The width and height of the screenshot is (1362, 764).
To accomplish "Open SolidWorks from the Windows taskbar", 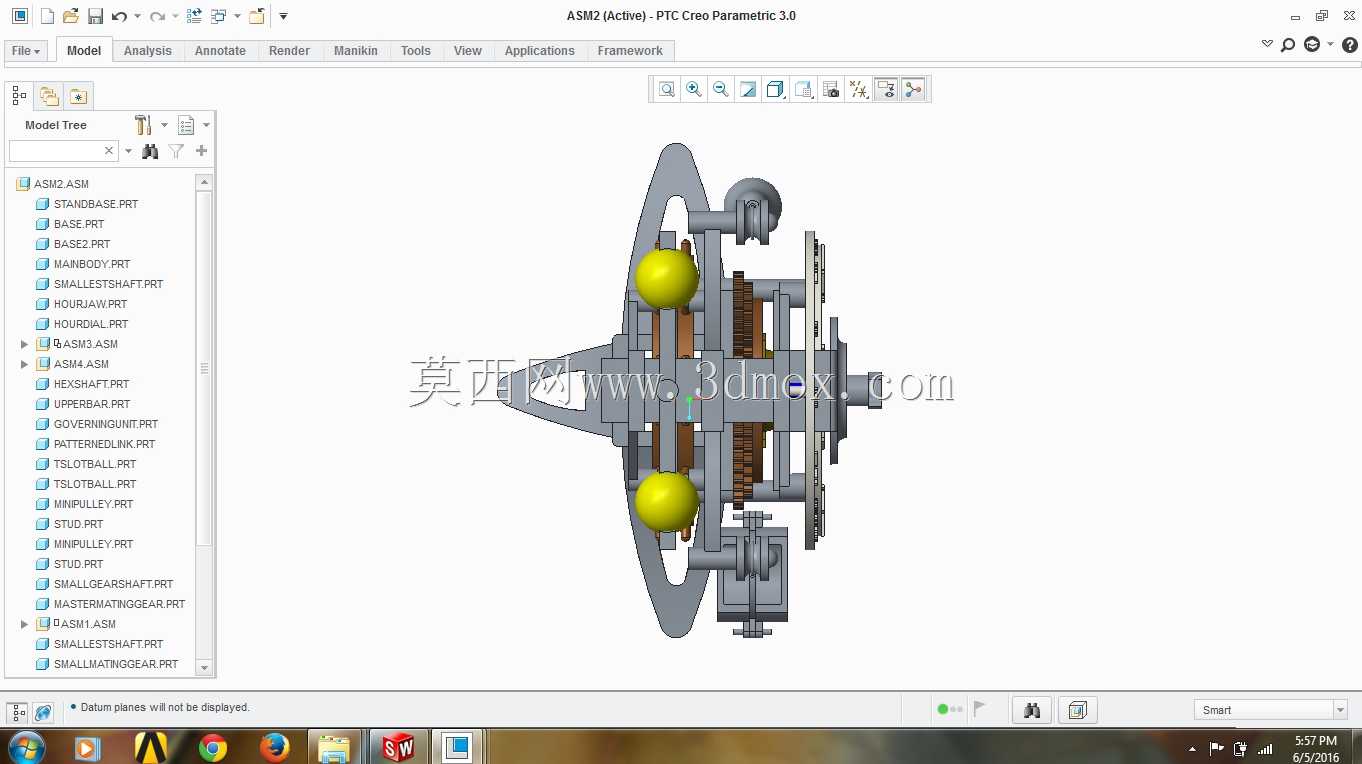I will tap(398, 747).
